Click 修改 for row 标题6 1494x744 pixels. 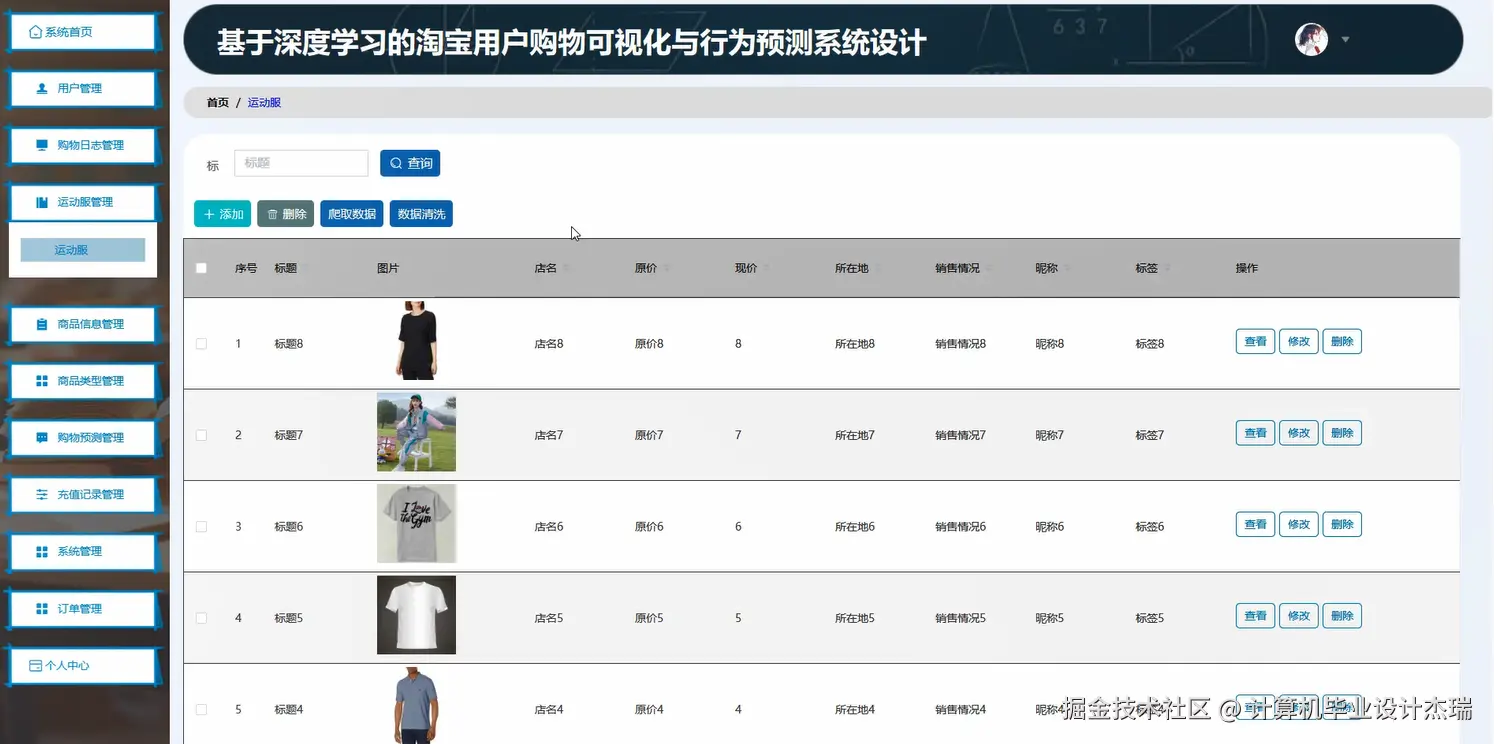pyautogui.click(x=1298, y=525)
